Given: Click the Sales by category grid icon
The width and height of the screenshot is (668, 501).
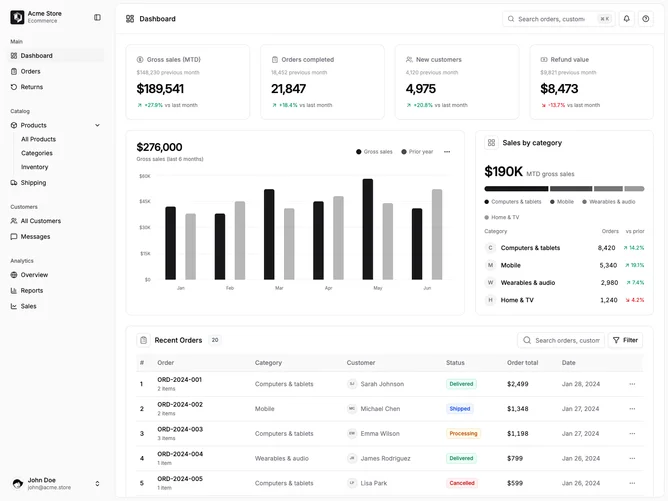Looking at the screenshot, I should point(491,143).
